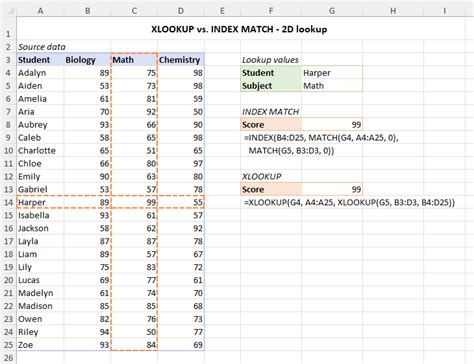The width and height of the screenshot is (474, 364).
Task: Click the =XLOOKUP(G4, A4:A25 formula text
Action: (349, 202)
